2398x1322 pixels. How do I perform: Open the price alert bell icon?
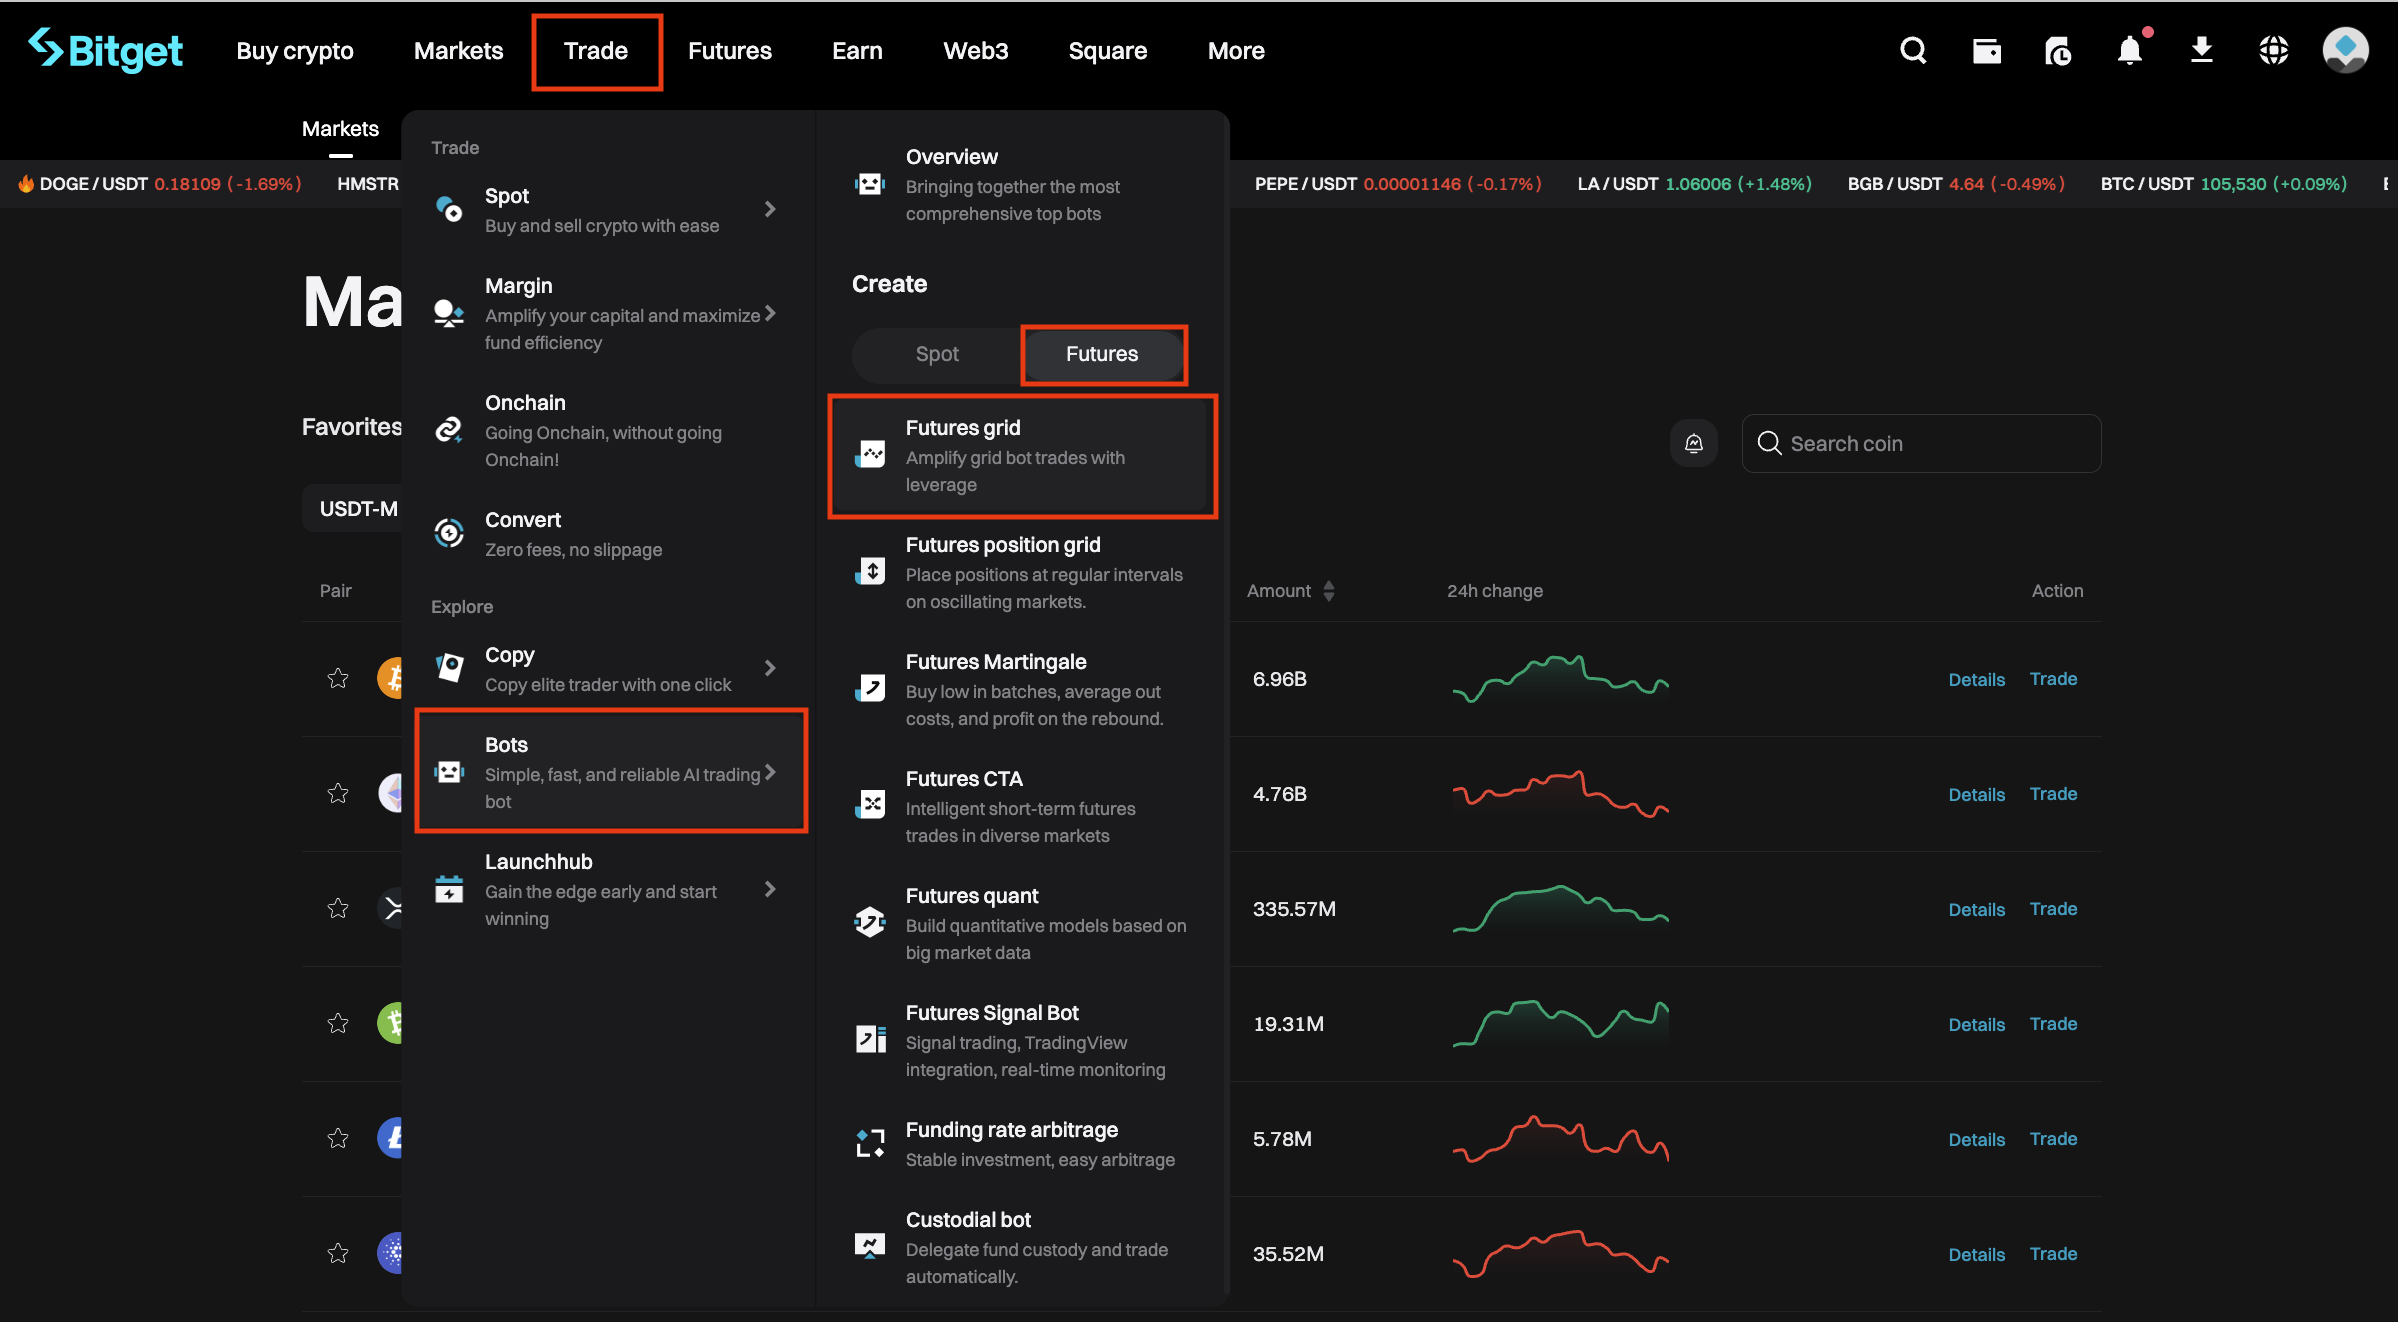[1693, 443]
